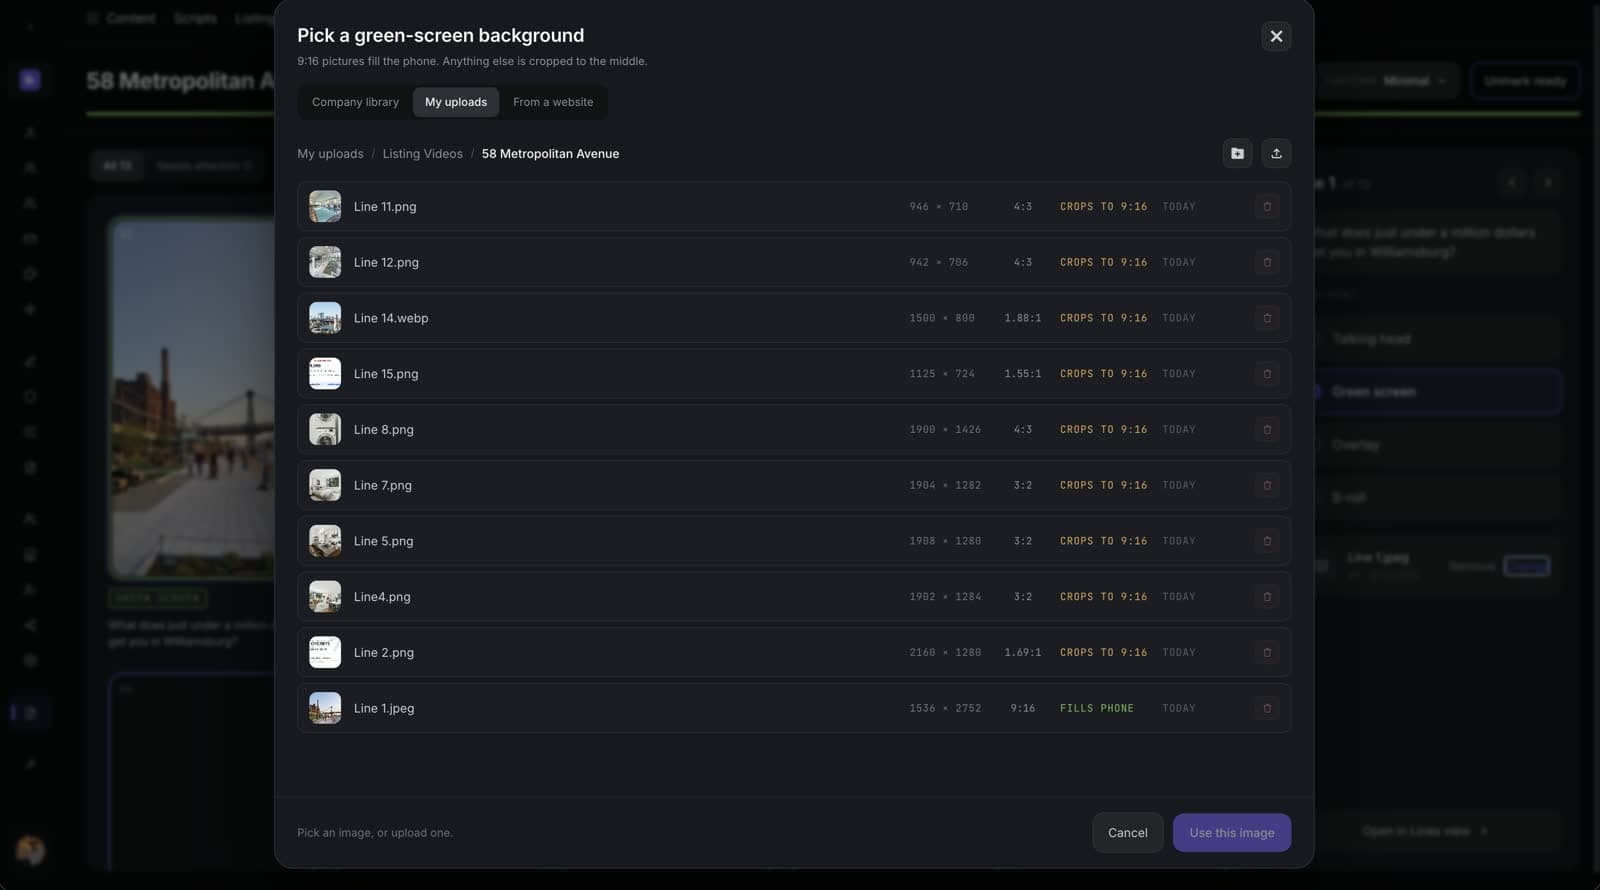Viewport: 1600px width, 890px height.
Task: Remove Line 1.jpeg using trash icon
Action: [x=1267, y=708]
